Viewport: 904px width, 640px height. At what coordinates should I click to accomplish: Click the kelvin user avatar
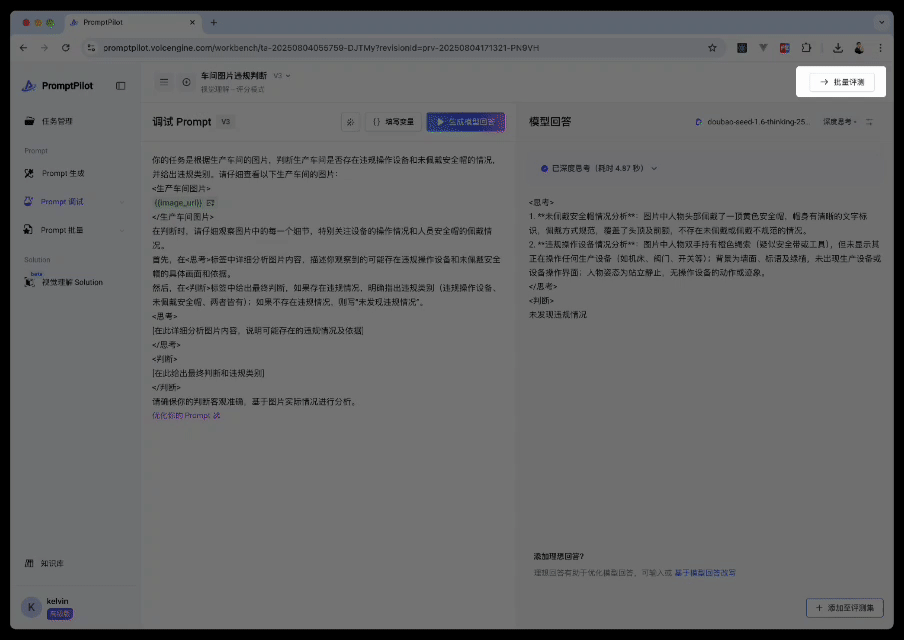(31, 607)
